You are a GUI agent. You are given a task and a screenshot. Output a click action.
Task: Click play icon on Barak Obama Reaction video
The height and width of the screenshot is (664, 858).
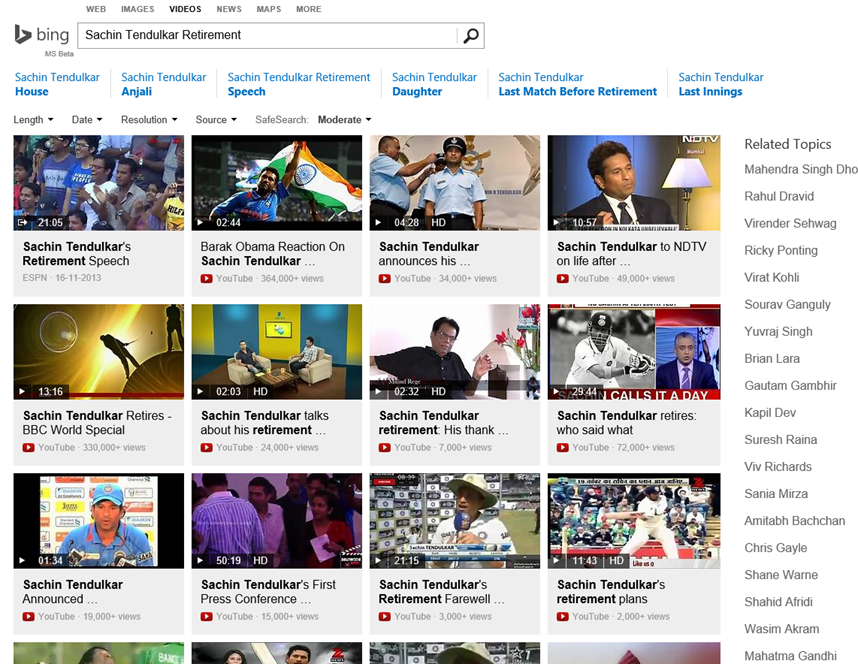tap(200, 222)
